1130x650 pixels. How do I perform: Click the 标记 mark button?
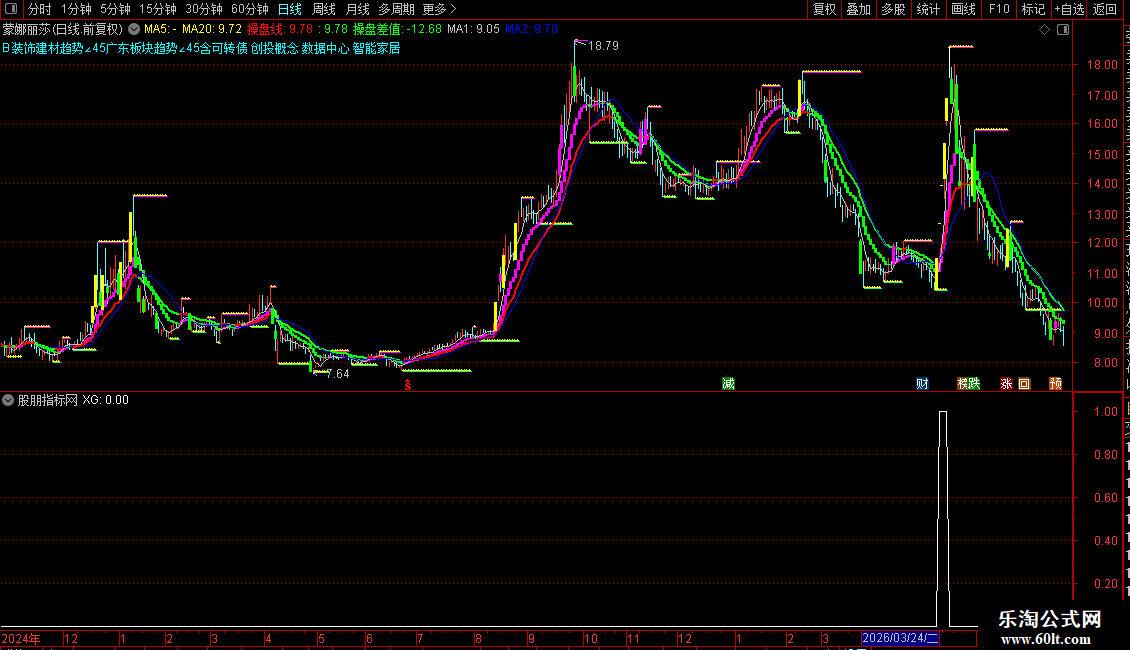(x=1033, y=9)
